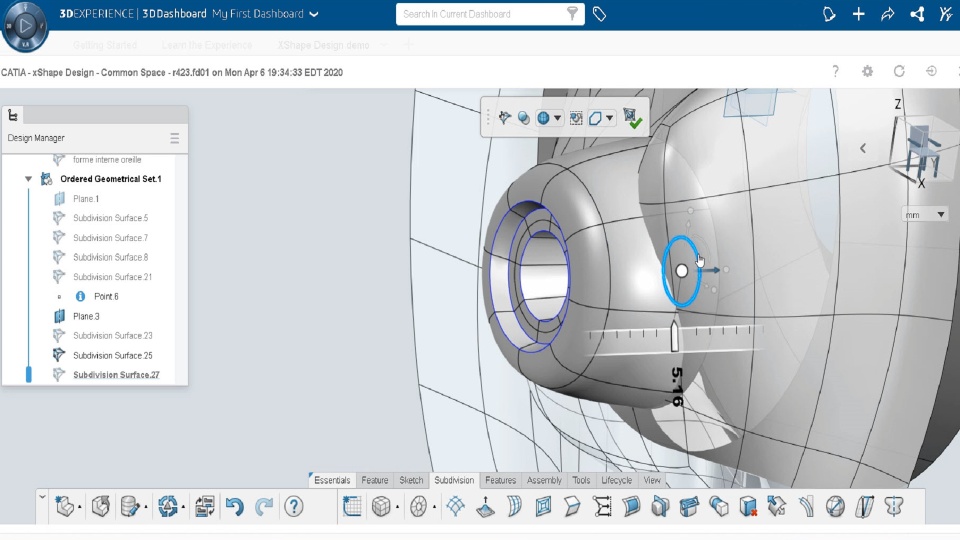
Task: Select Plane.1 in Design Manager
Action: pos(86,198)
